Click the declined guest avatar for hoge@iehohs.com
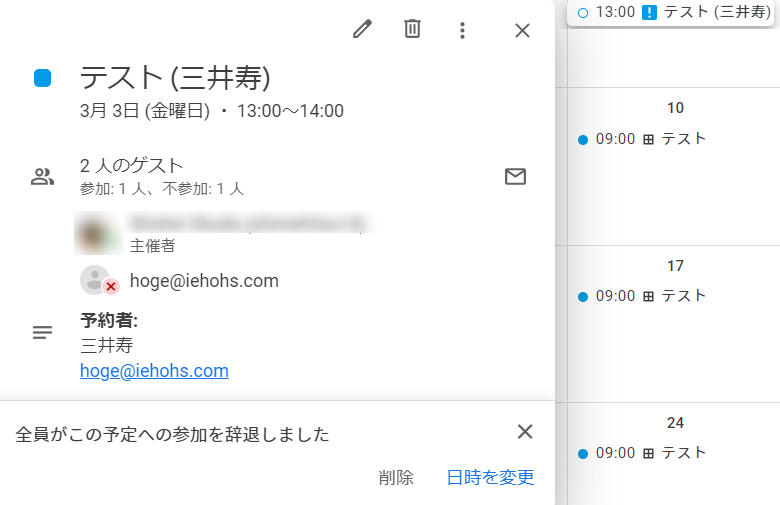The image size is (780, 505). tap(96, 280)
